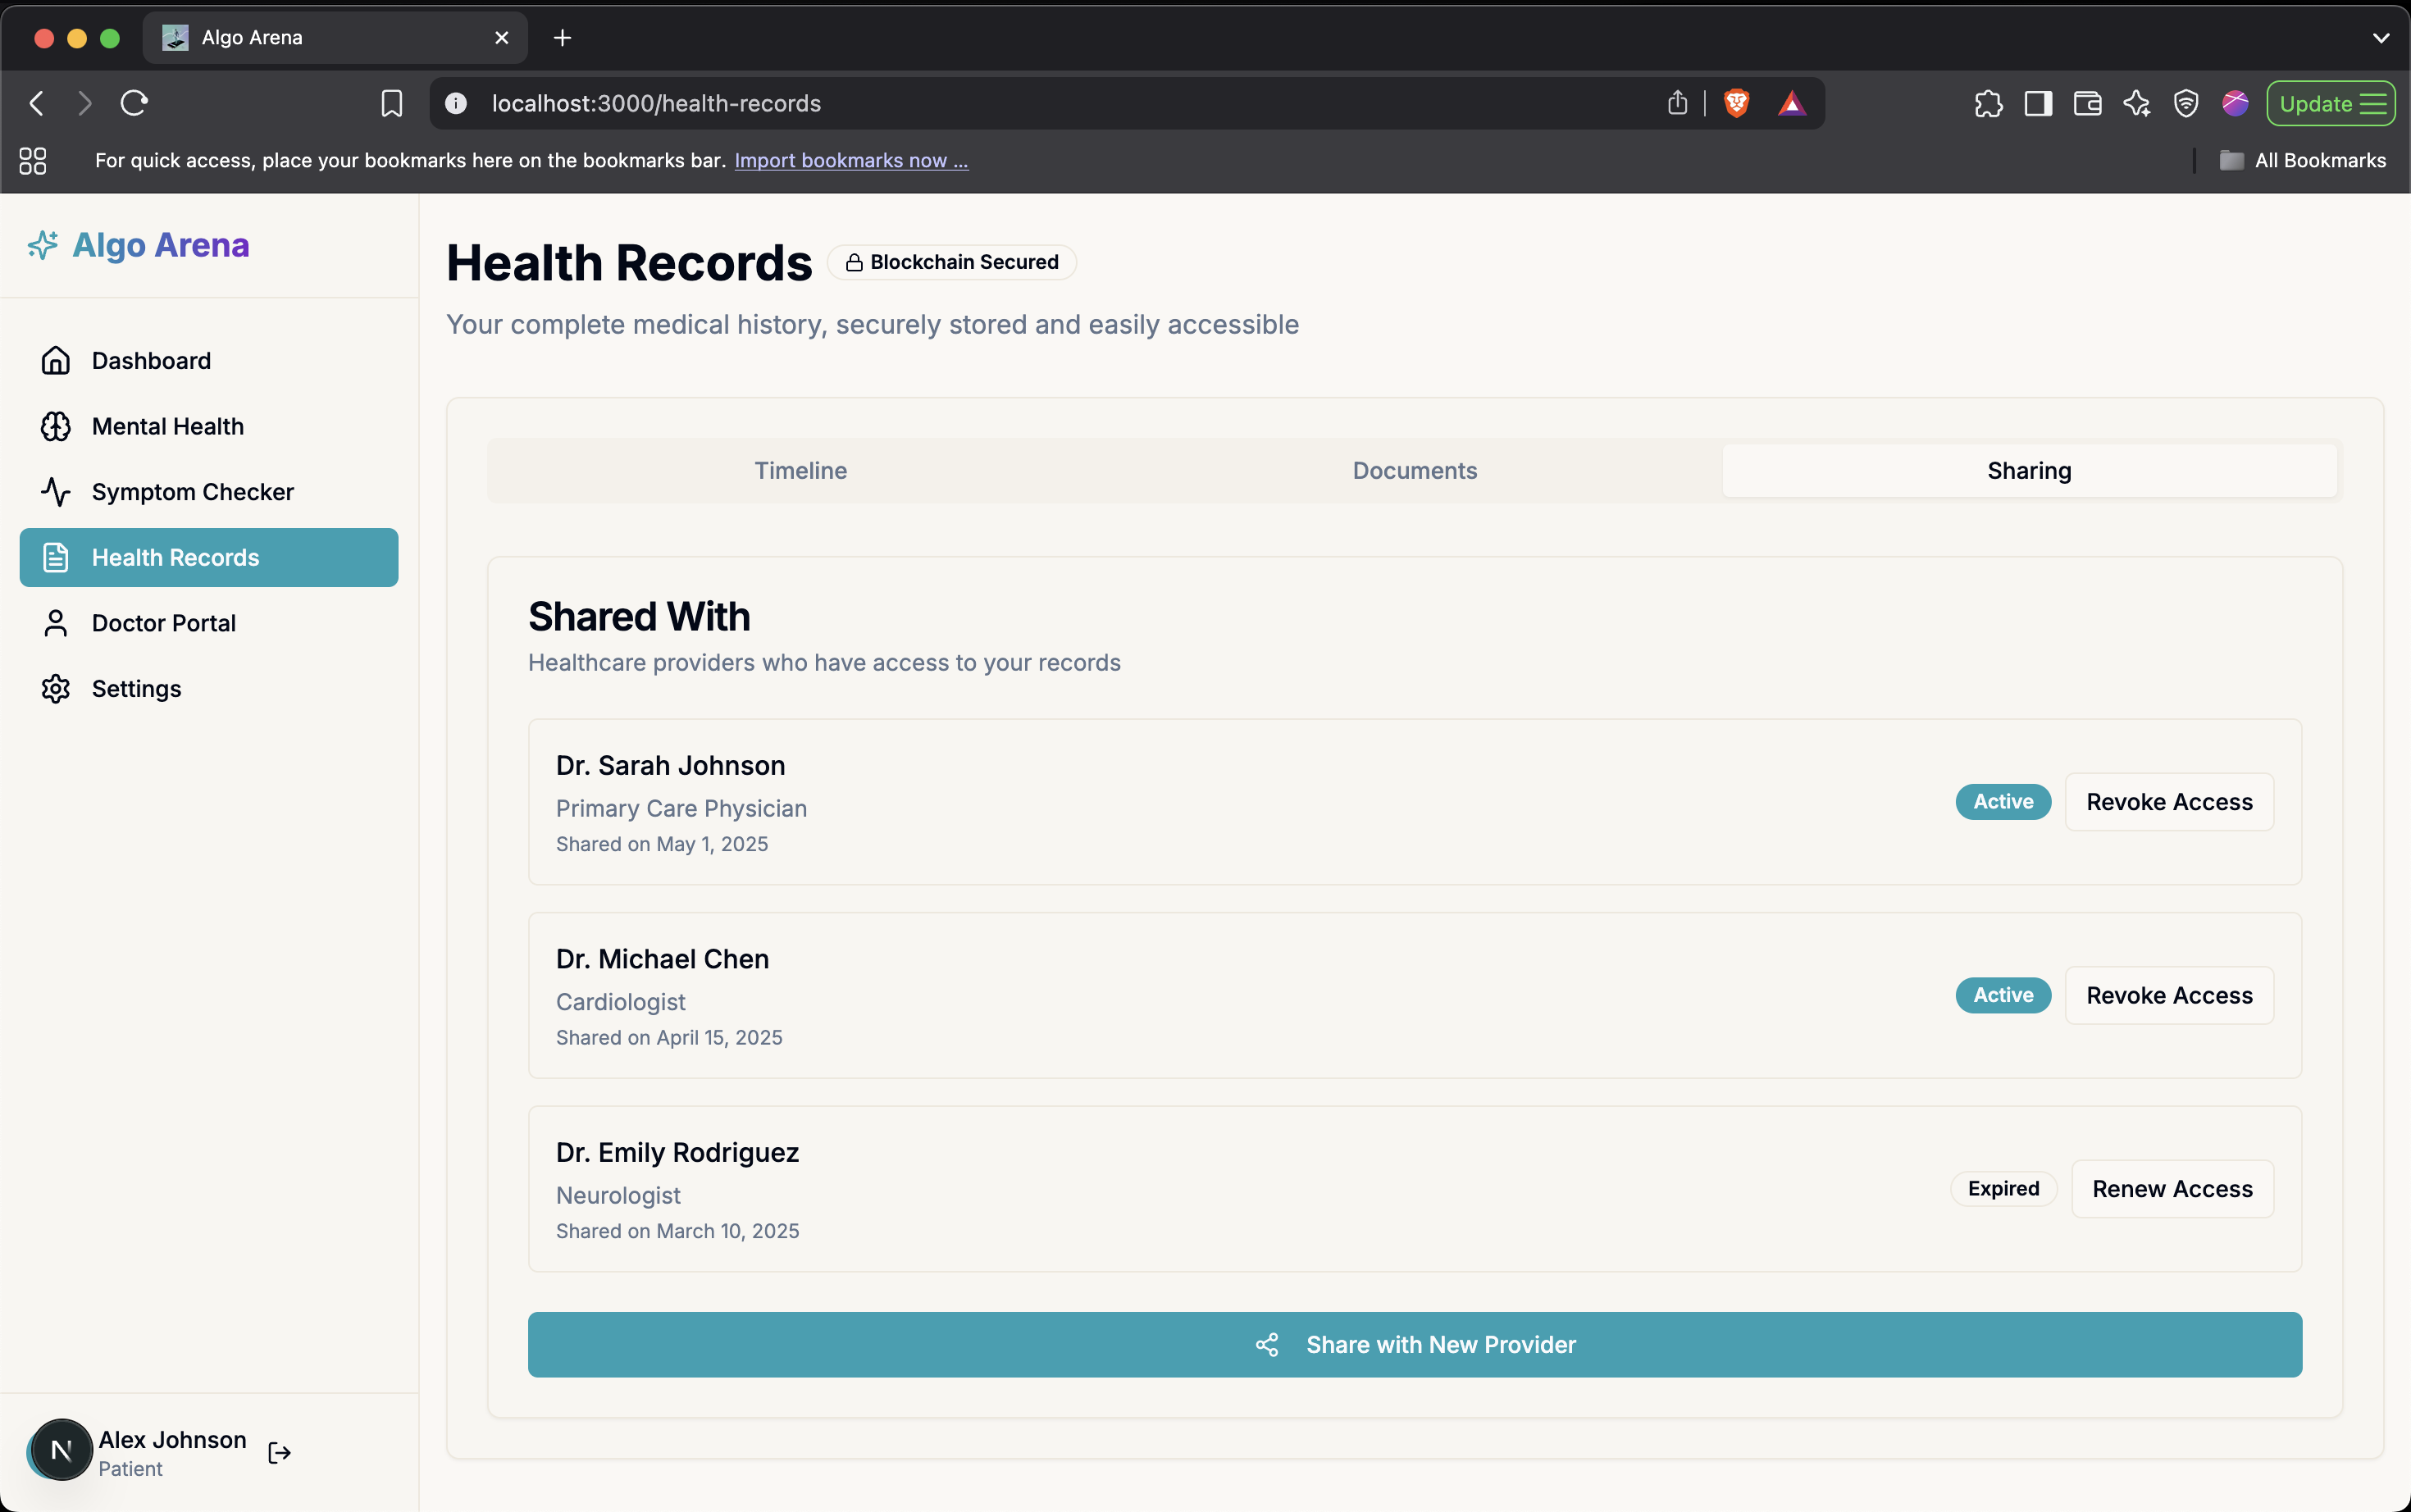Click Share with New Provider button
This screenshot has width=2411, height=1512.
pyautogui.click(x=1414, y=1344)
